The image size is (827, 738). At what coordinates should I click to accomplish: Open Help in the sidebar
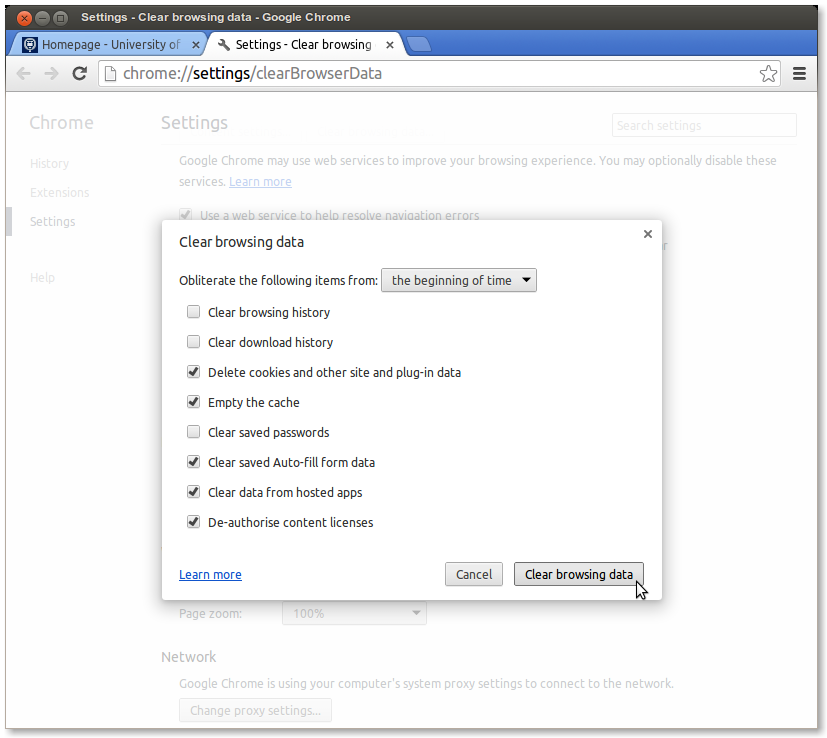[42, 277]
